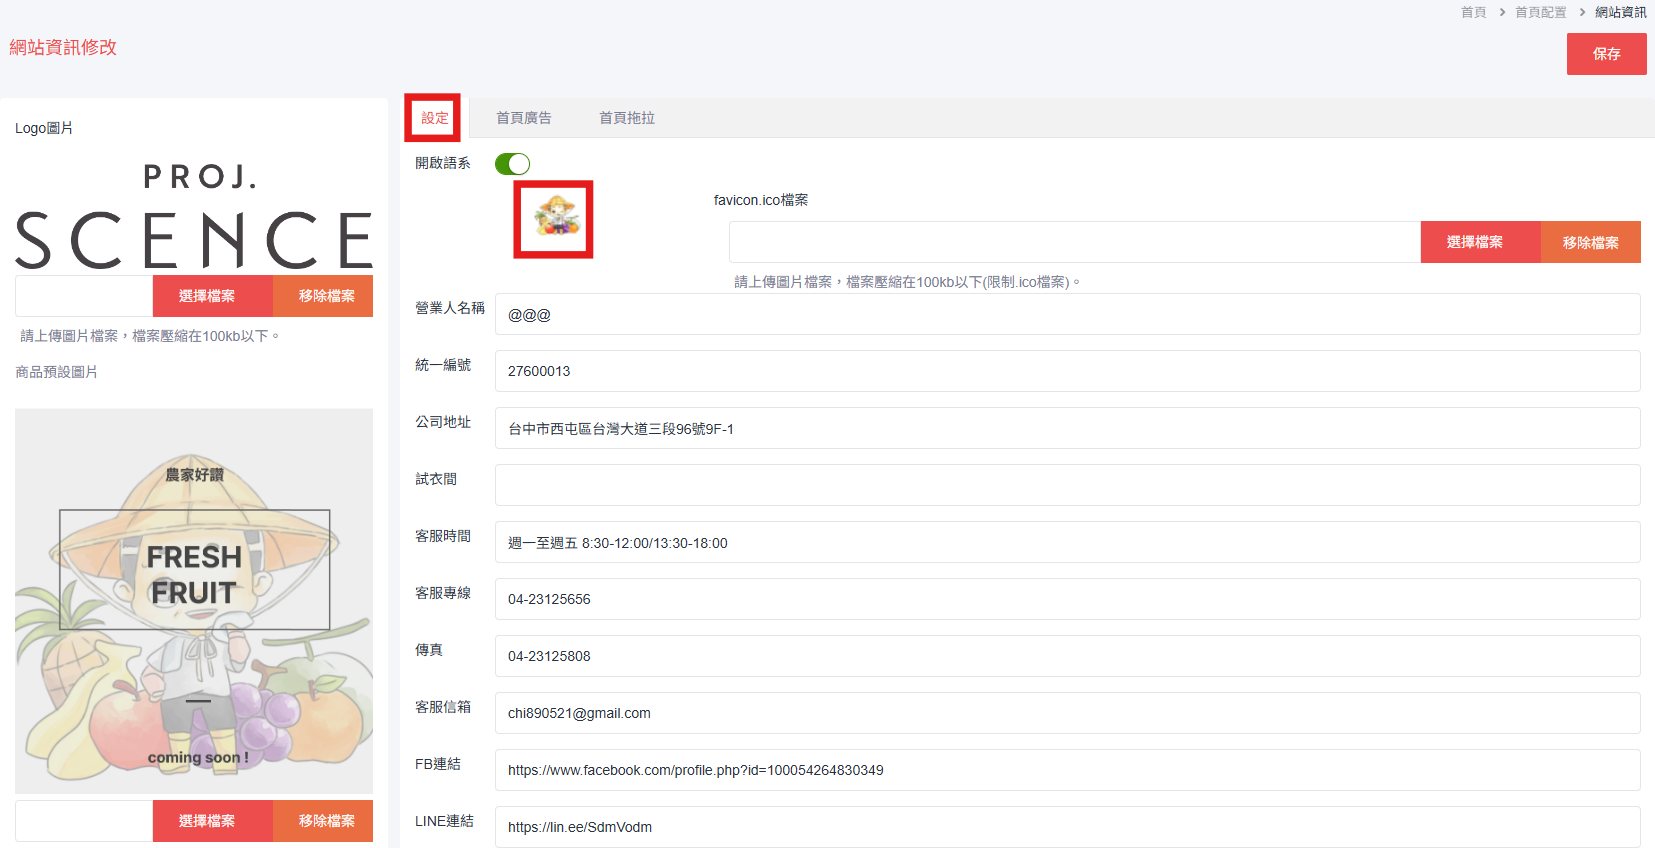The height and width of the screenshot is (848, 1655).
Task: Focus the 客服專線 field with 04-23125656
Action: (1067, 599)
